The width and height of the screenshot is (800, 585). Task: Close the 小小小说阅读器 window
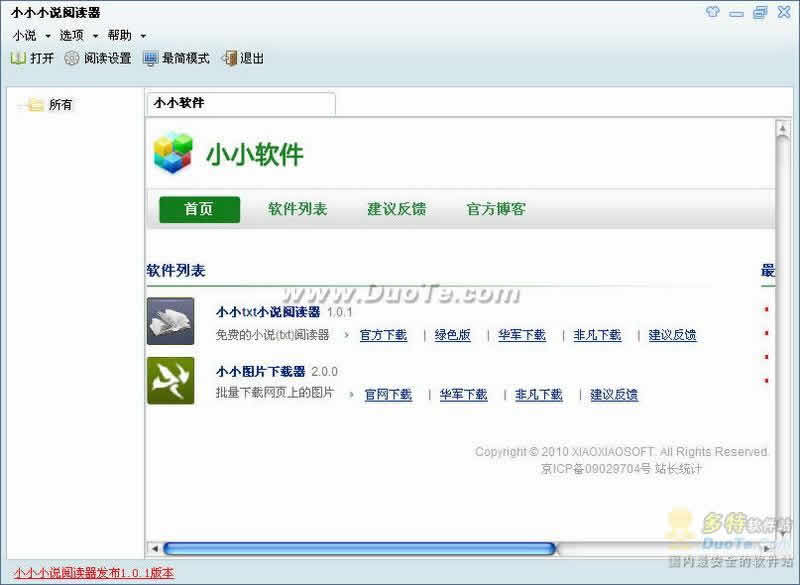click(784, 12)
